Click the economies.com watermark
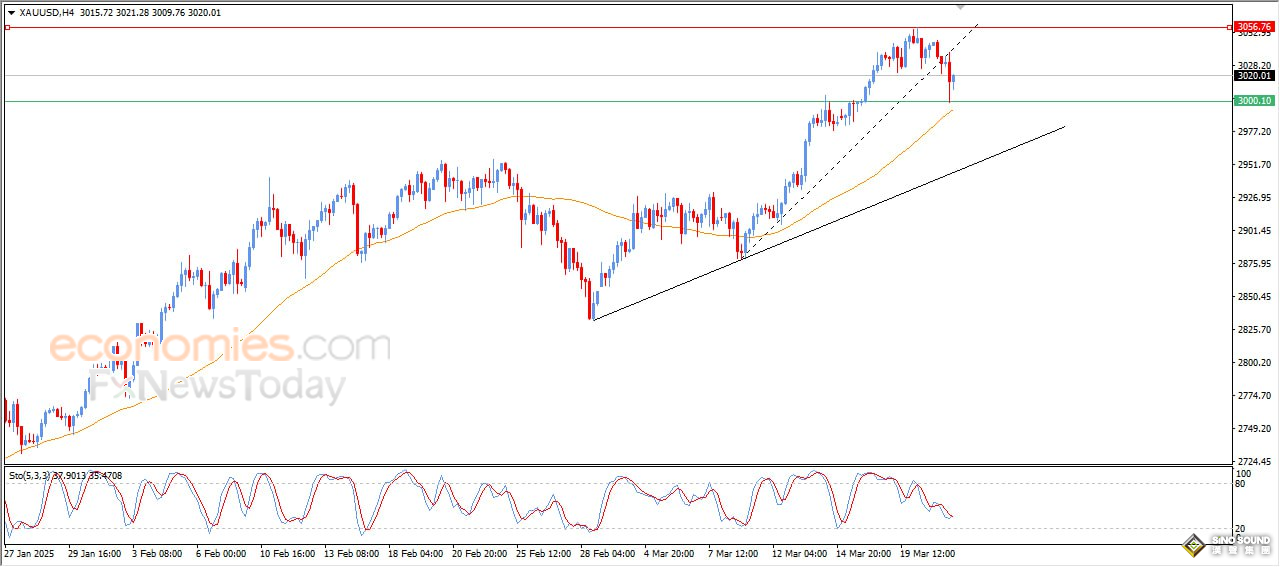This screenshot has width=1280, height=567. click(x=219, y=347)
